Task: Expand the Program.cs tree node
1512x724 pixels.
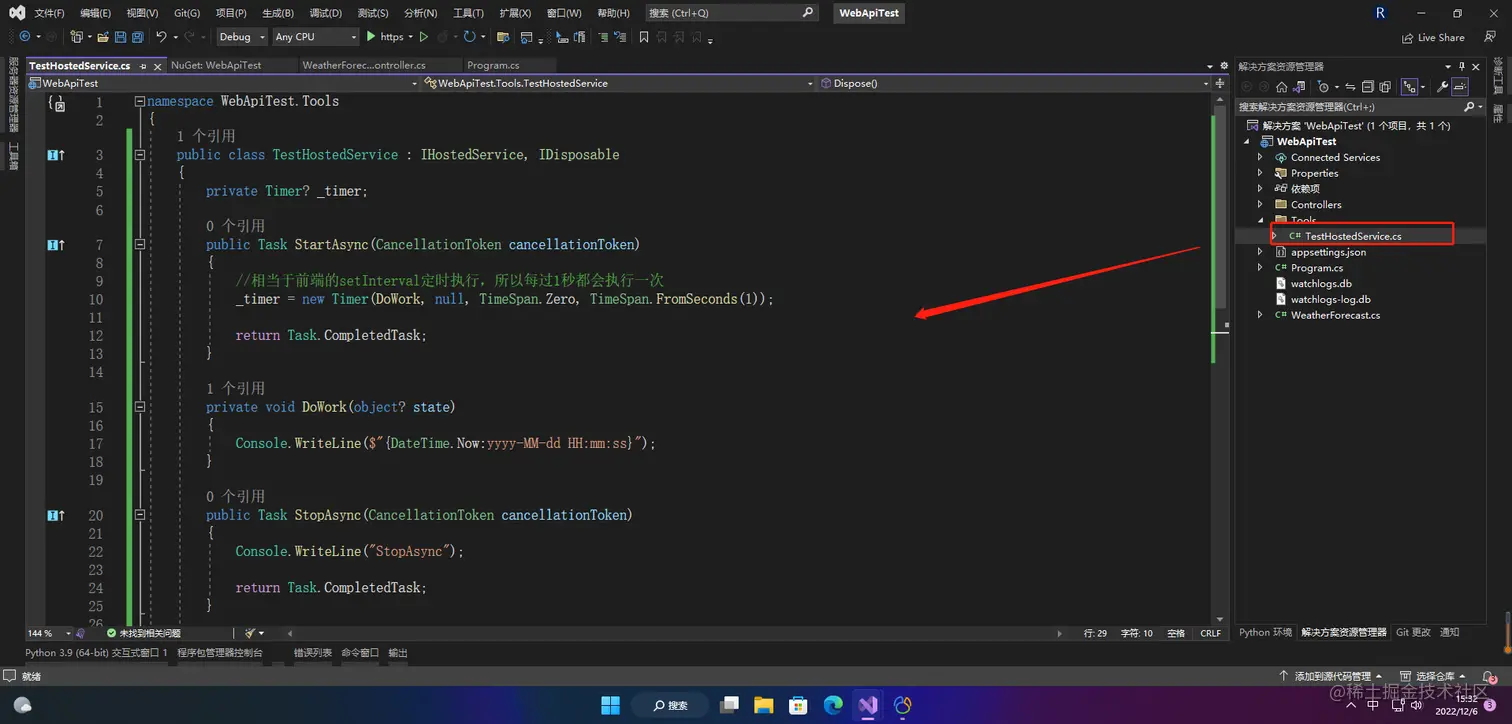Action: tap(1260, 268)
